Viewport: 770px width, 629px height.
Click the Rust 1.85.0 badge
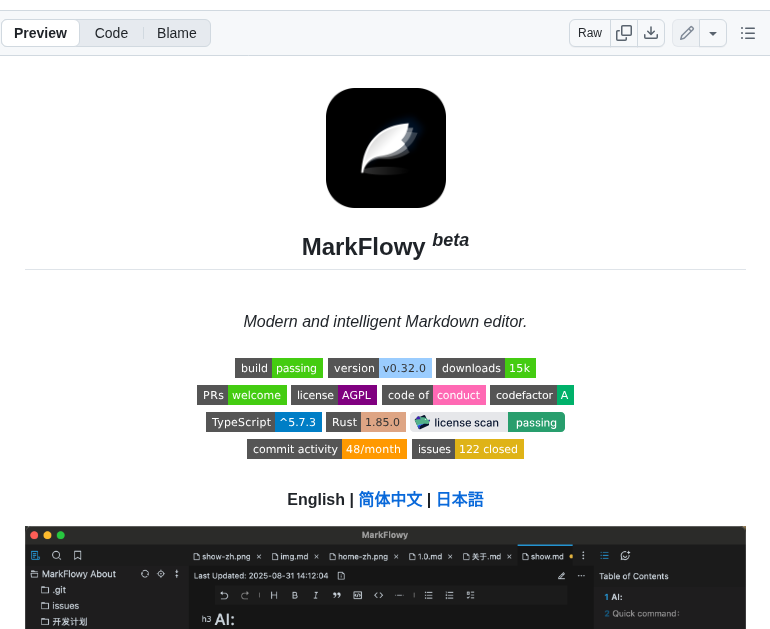tap(366, 422)
